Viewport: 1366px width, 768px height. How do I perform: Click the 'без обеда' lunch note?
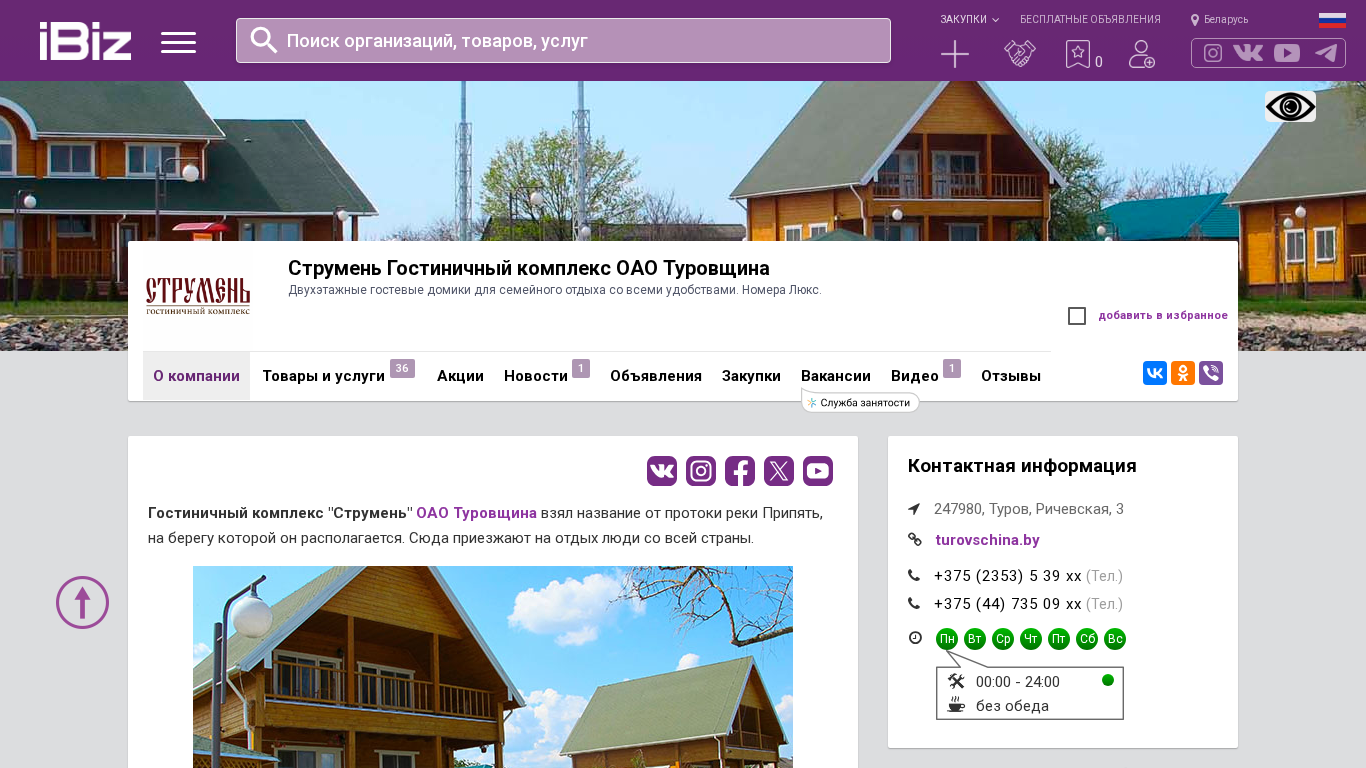pos(1012,706)
